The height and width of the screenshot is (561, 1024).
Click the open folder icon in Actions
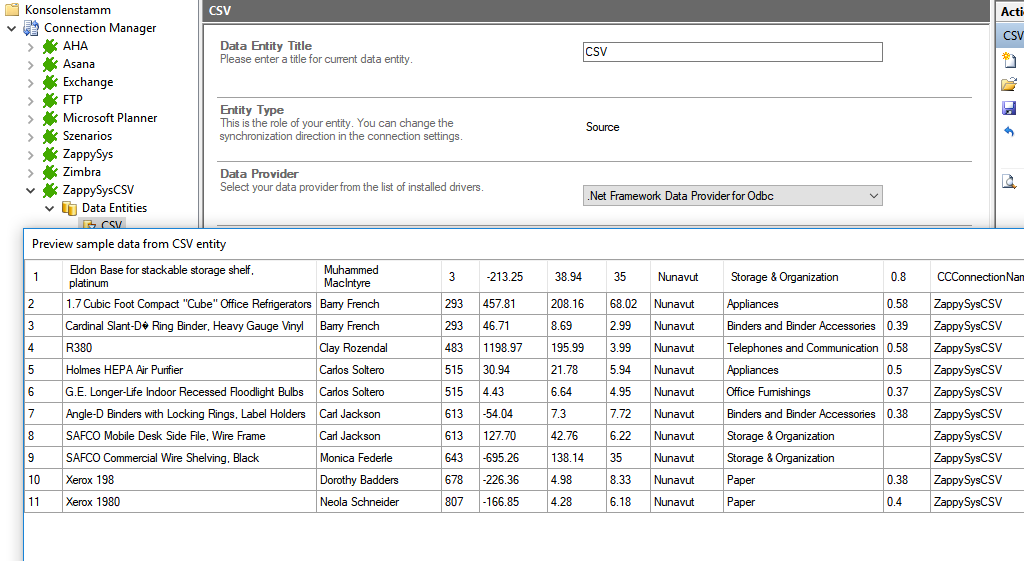point(1009,84)
